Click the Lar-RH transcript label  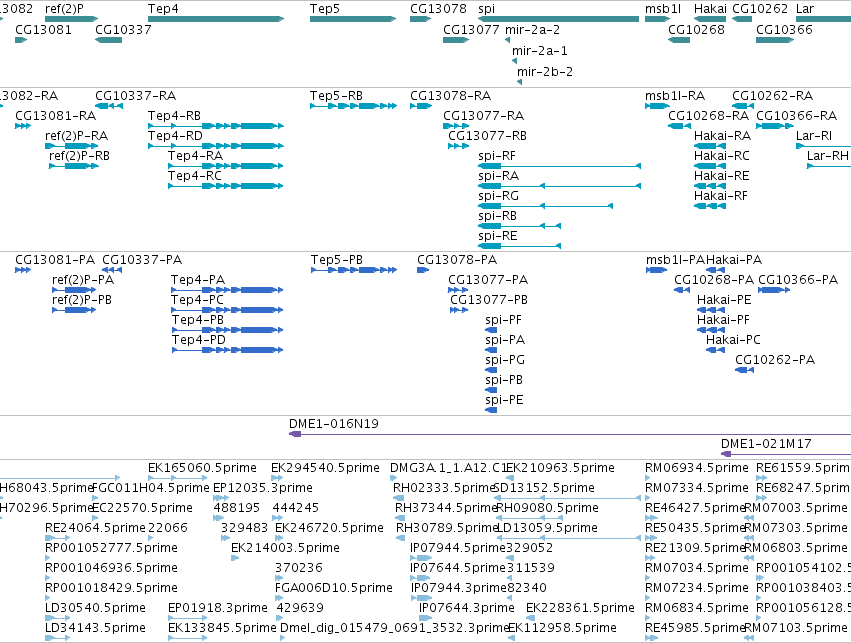pos(828,156)
